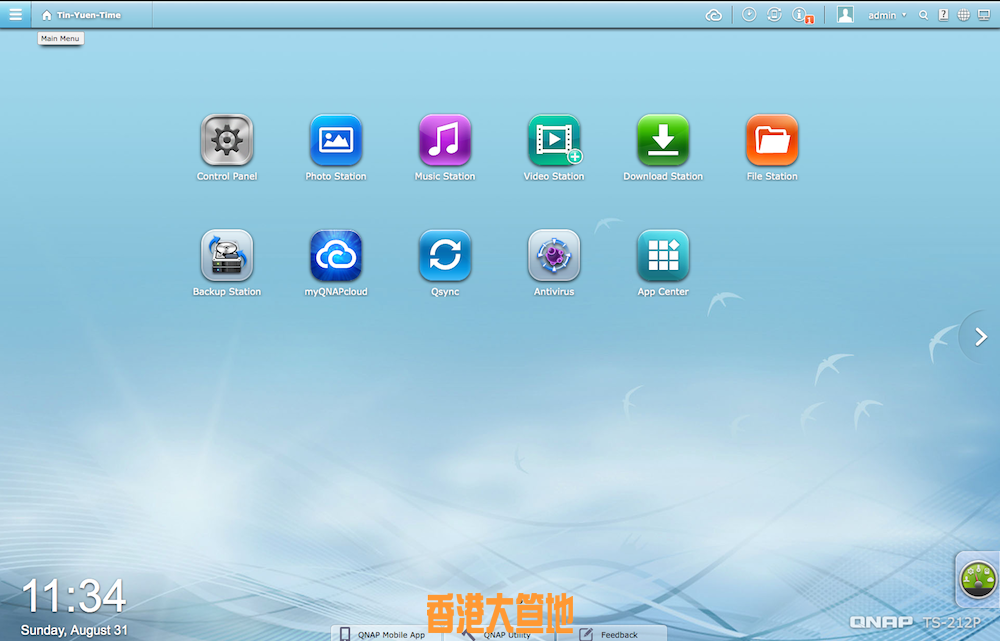The height and width of the screenshot is (641, 1000).
Task: Open the Antivirus app
Action: pyautogui.click(x=554, y=263)
